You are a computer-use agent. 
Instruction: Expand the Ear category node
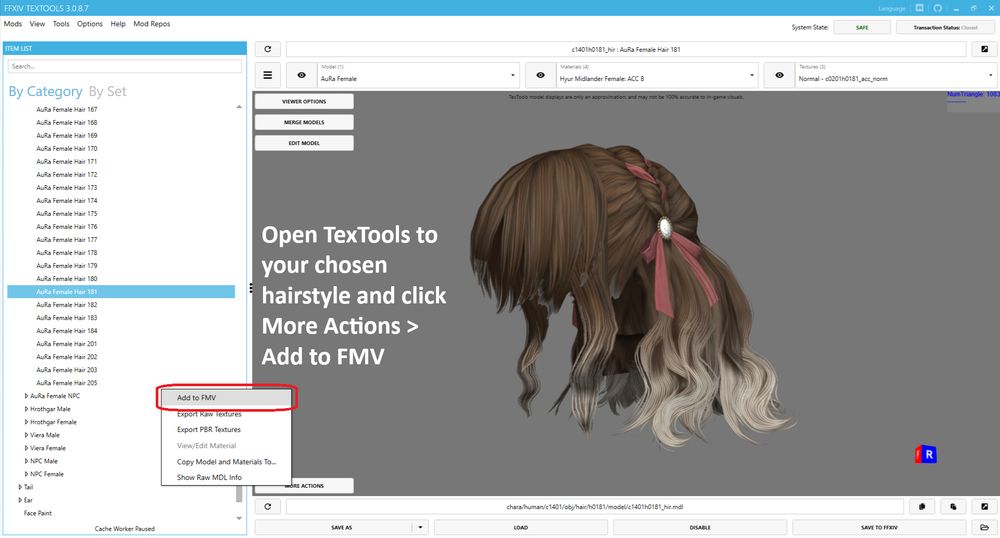[x=20, y=500]
